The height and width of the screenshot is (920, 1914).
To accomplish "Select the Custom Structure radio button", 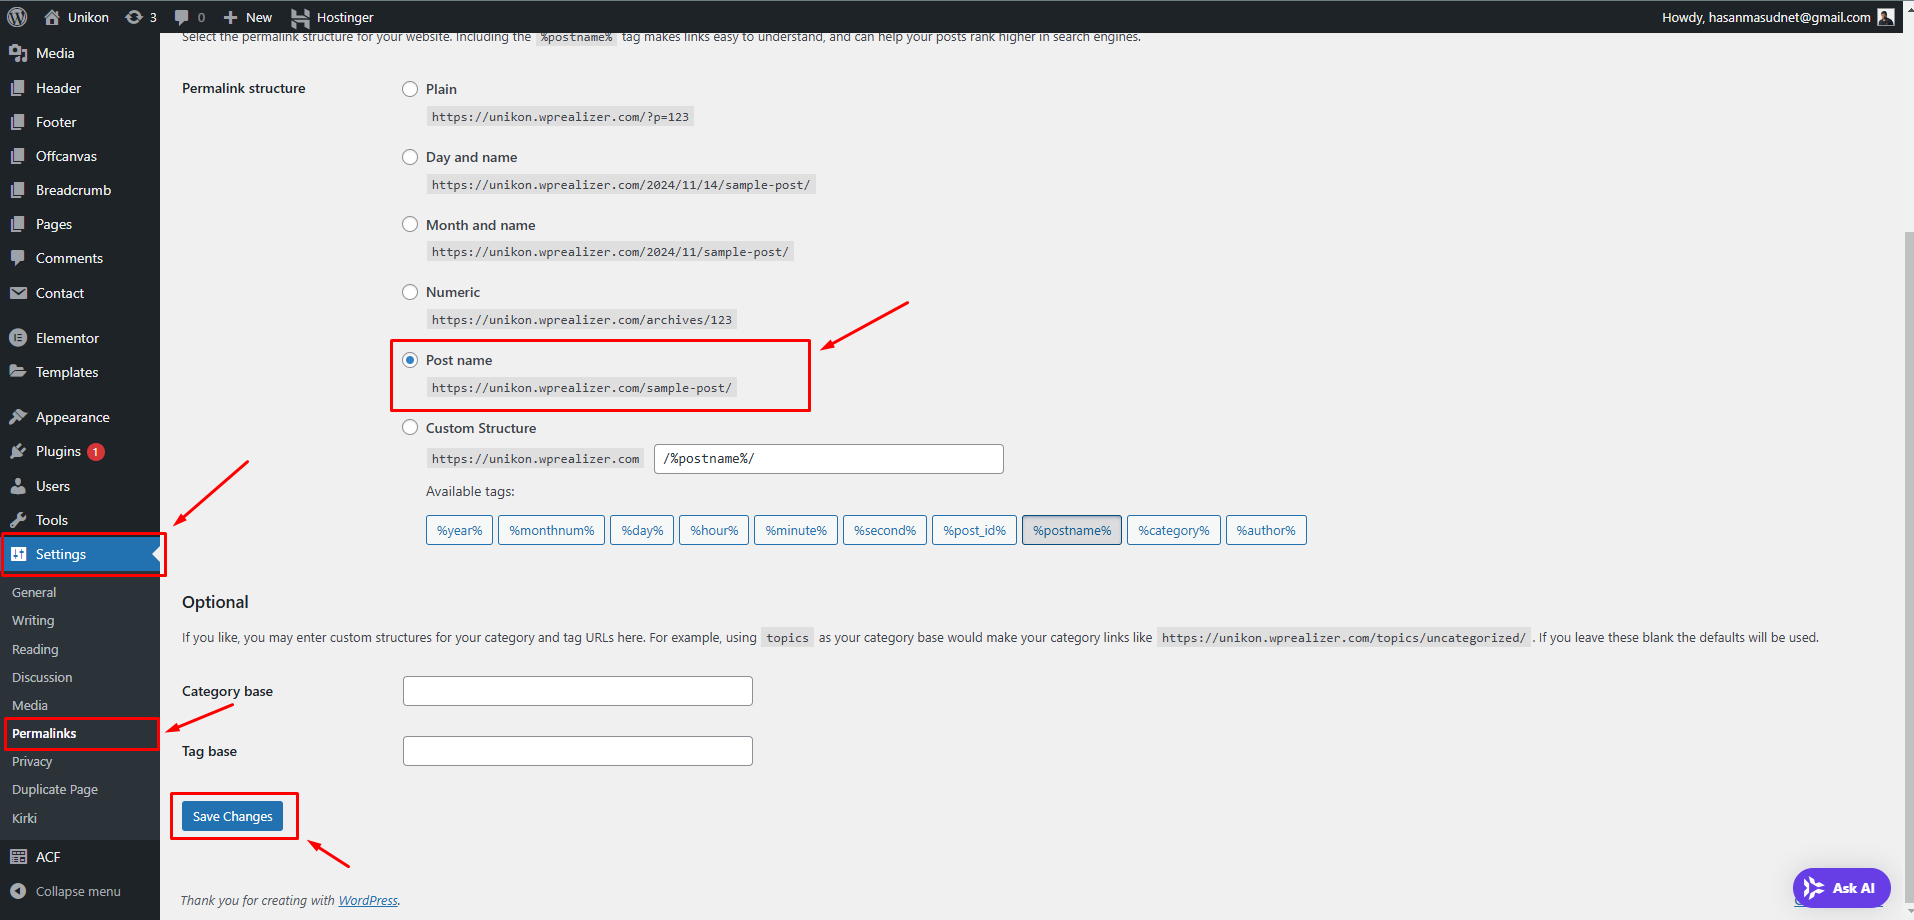I will click(410, 428).
